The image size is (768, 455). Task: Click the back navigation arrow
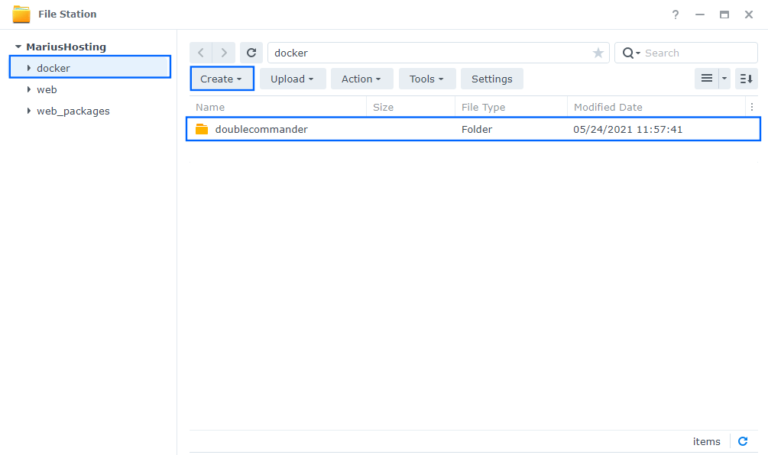pos(201,53)
